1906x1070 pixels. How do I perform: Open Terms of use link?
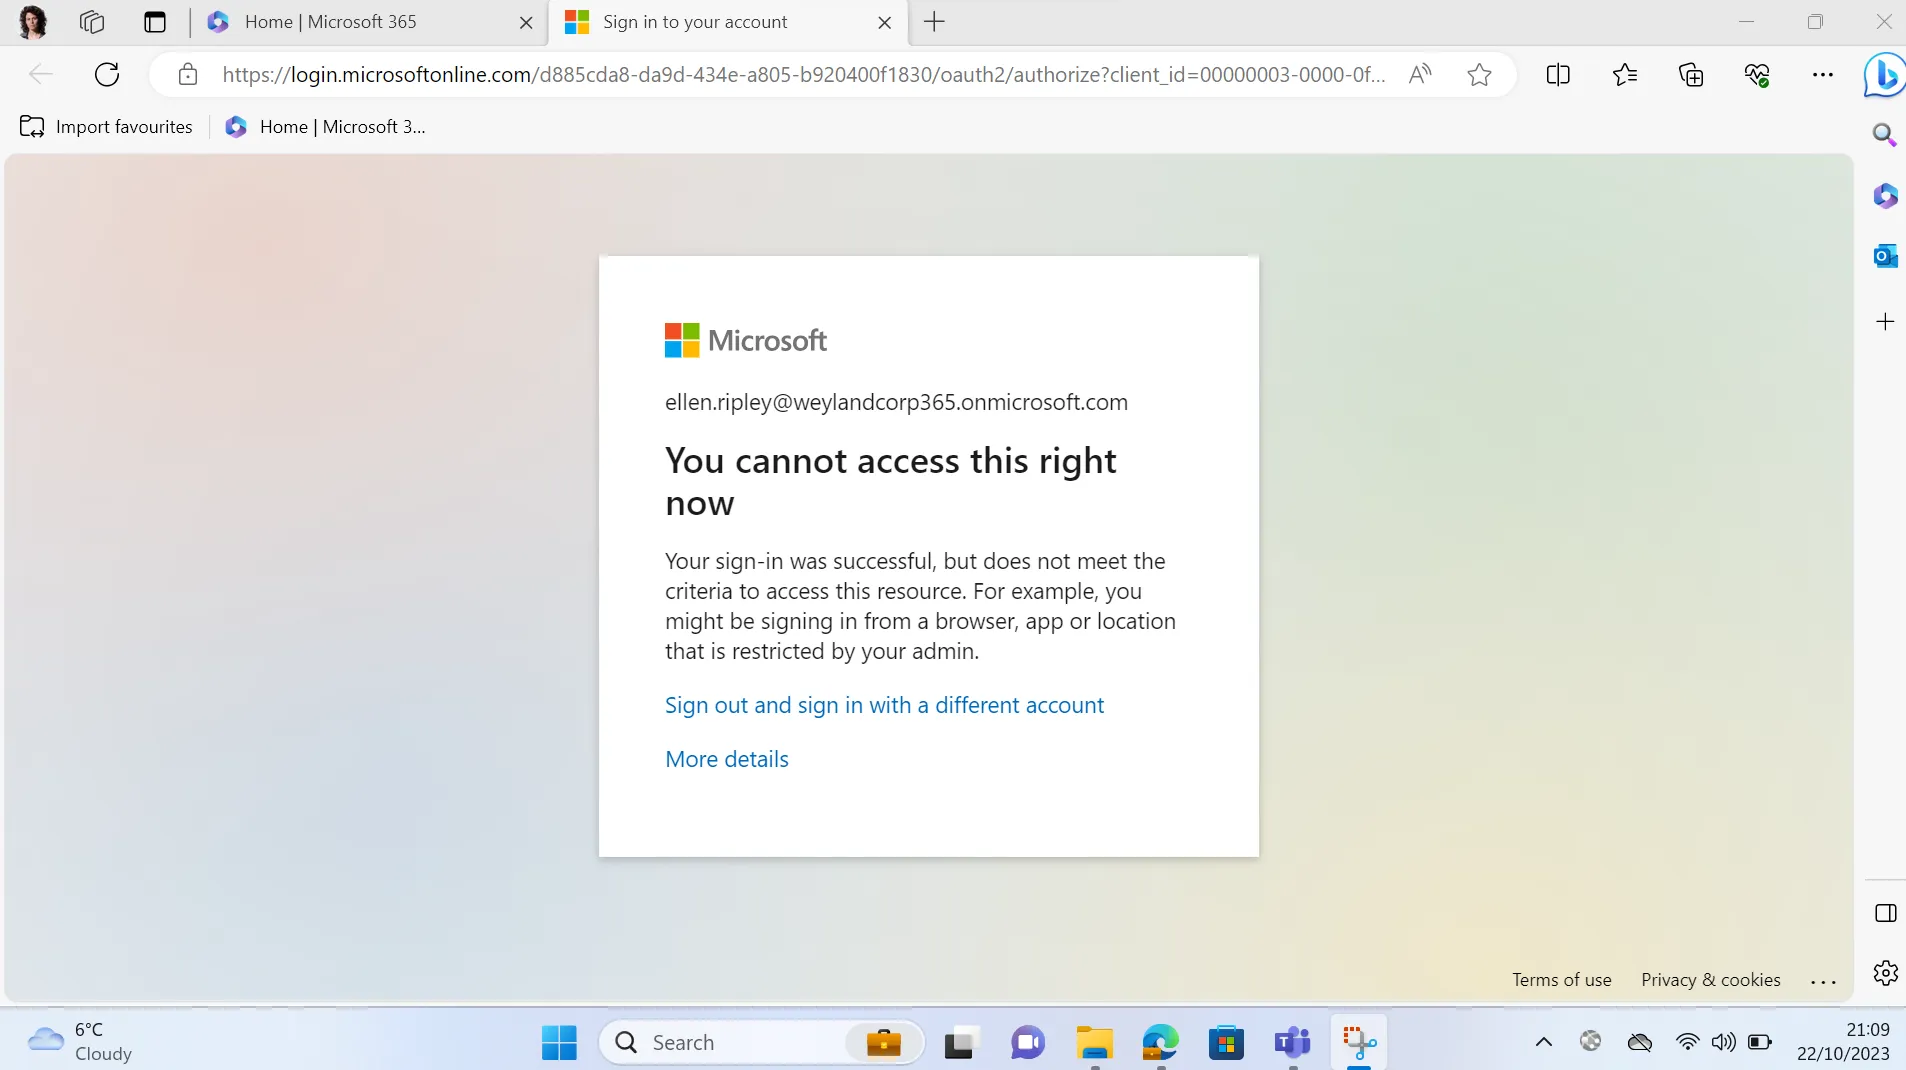tap(1561, 980)
